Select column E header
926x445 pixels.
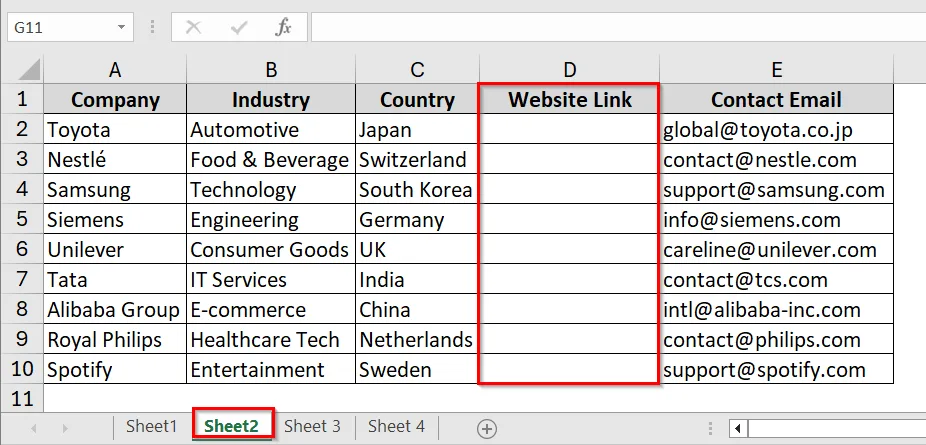point(777,70)
